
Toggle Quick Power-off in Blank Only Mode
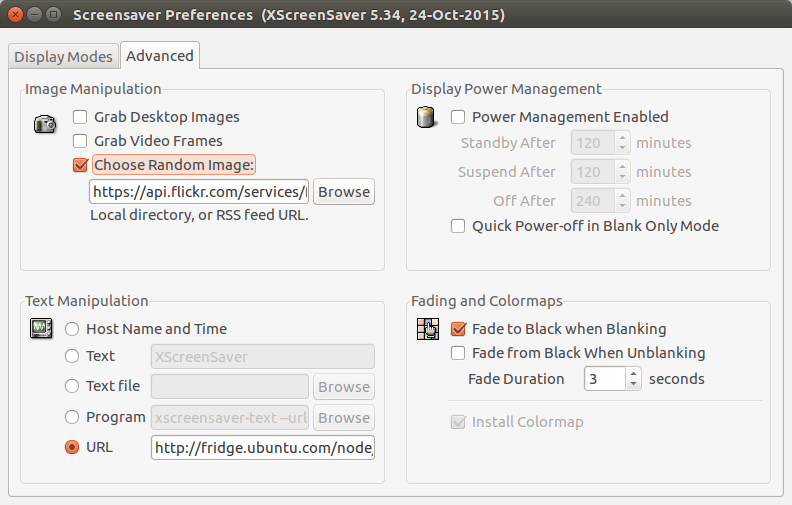tap(458, 226)
